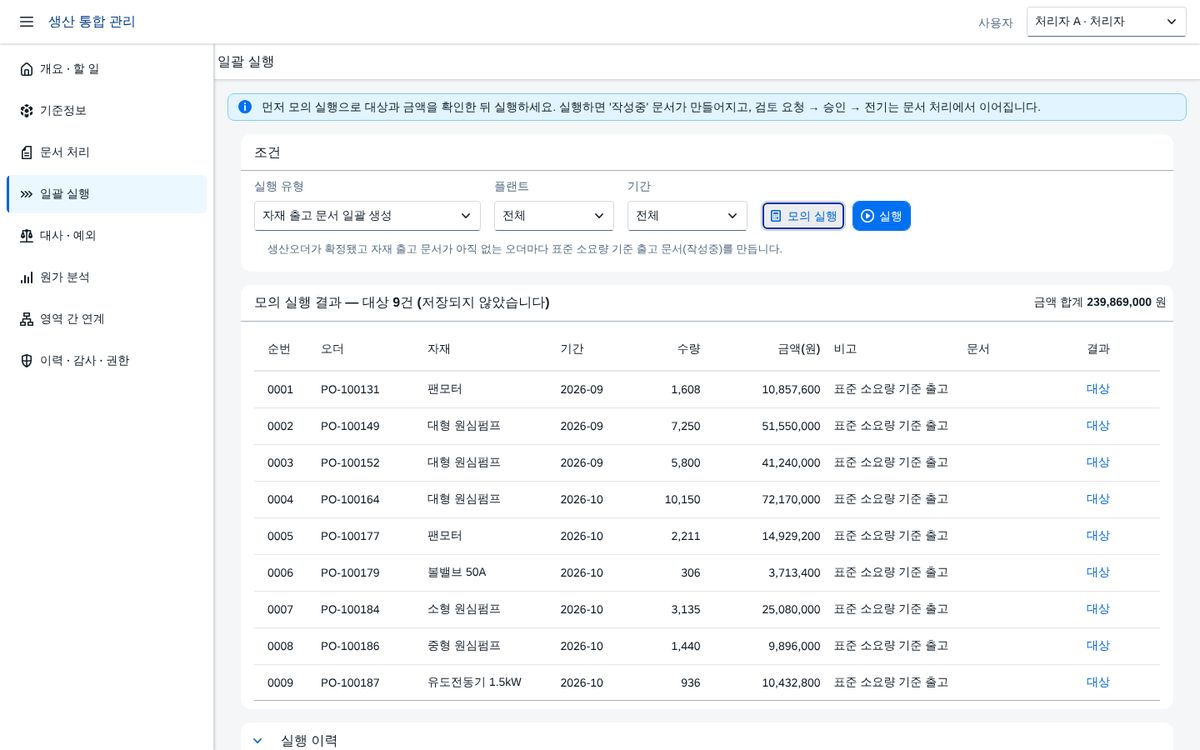Viewport: 1200px width, 750px height.
Task: Open 개요 · 할 일 menu item
Action: (107, 69)
